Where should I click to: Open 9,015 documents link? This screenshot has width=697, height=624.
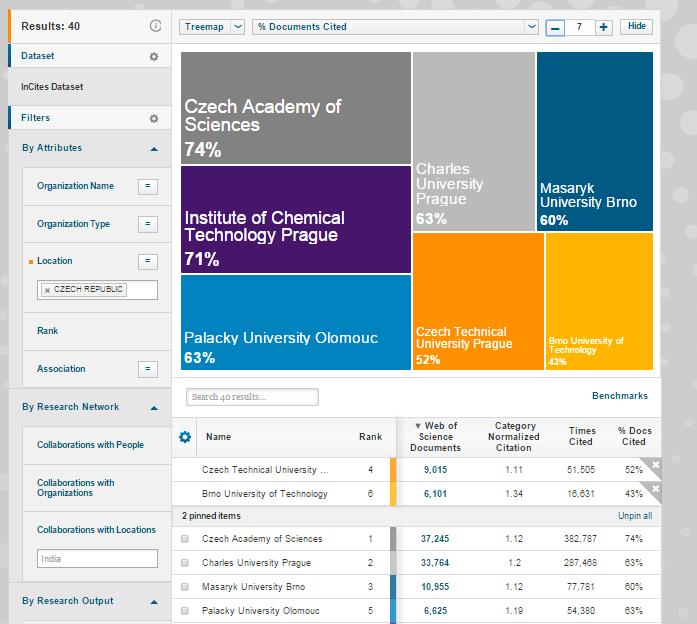pos(435,470)
